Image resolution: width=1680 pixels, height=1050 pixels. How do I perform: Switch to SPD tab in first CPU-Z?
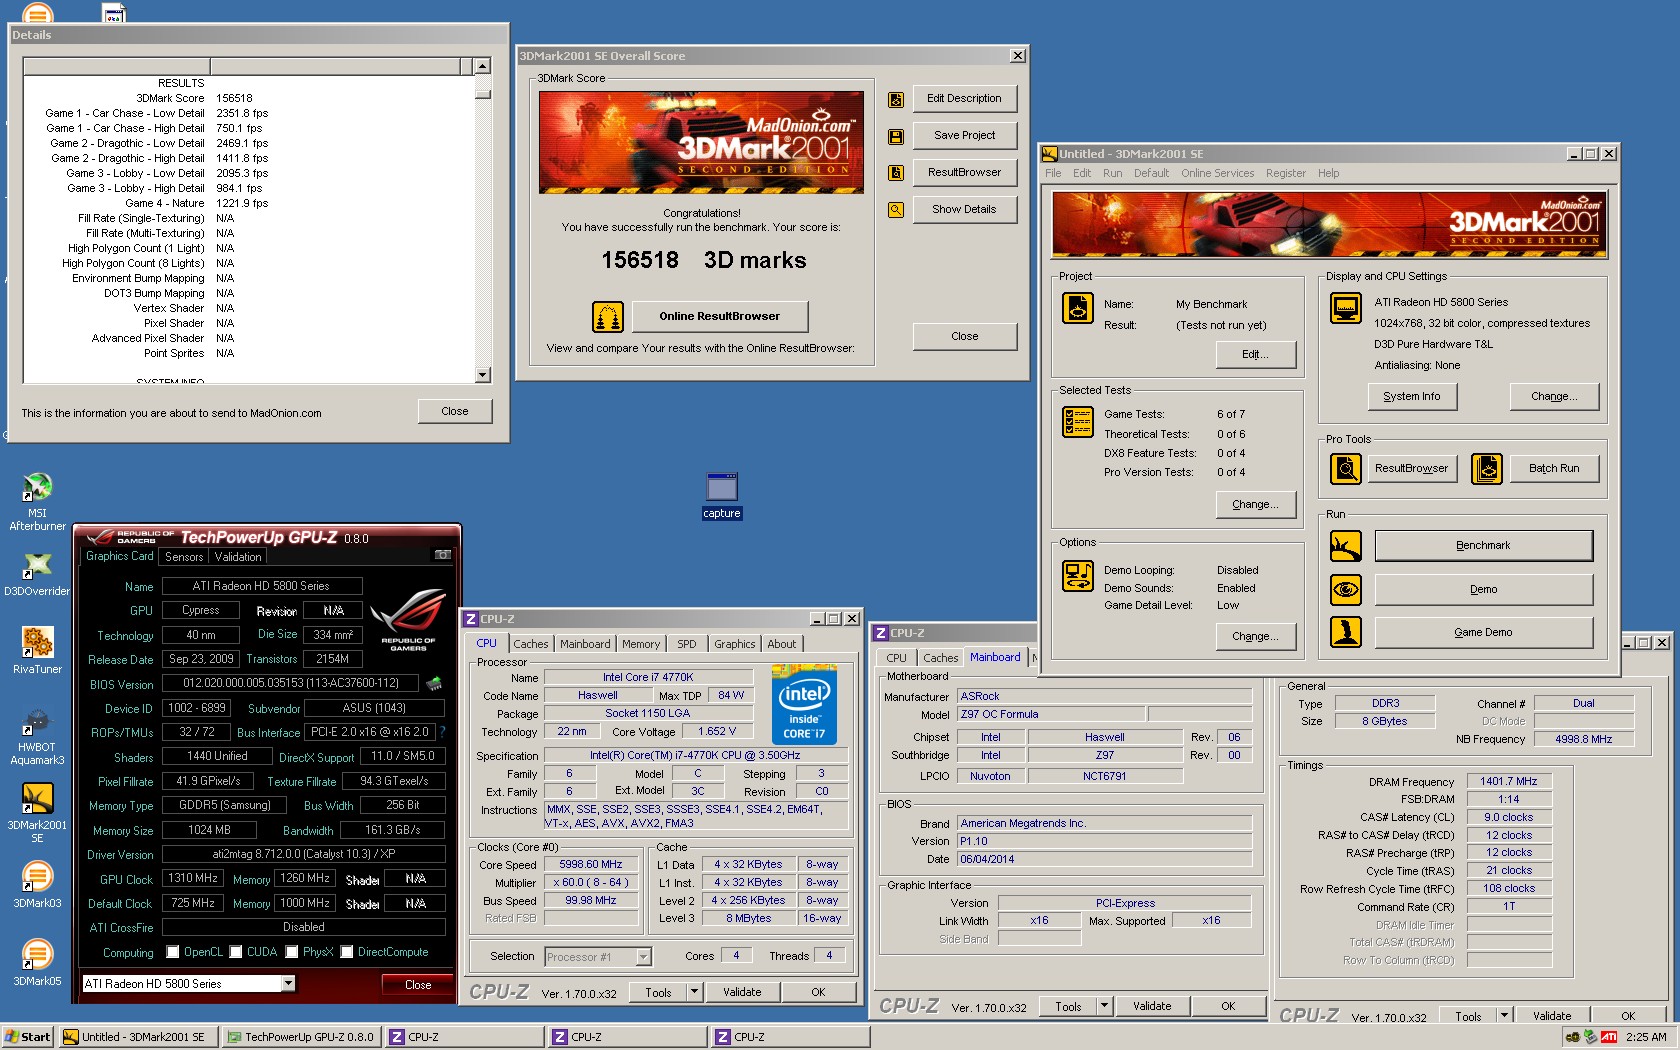point(687,644)
